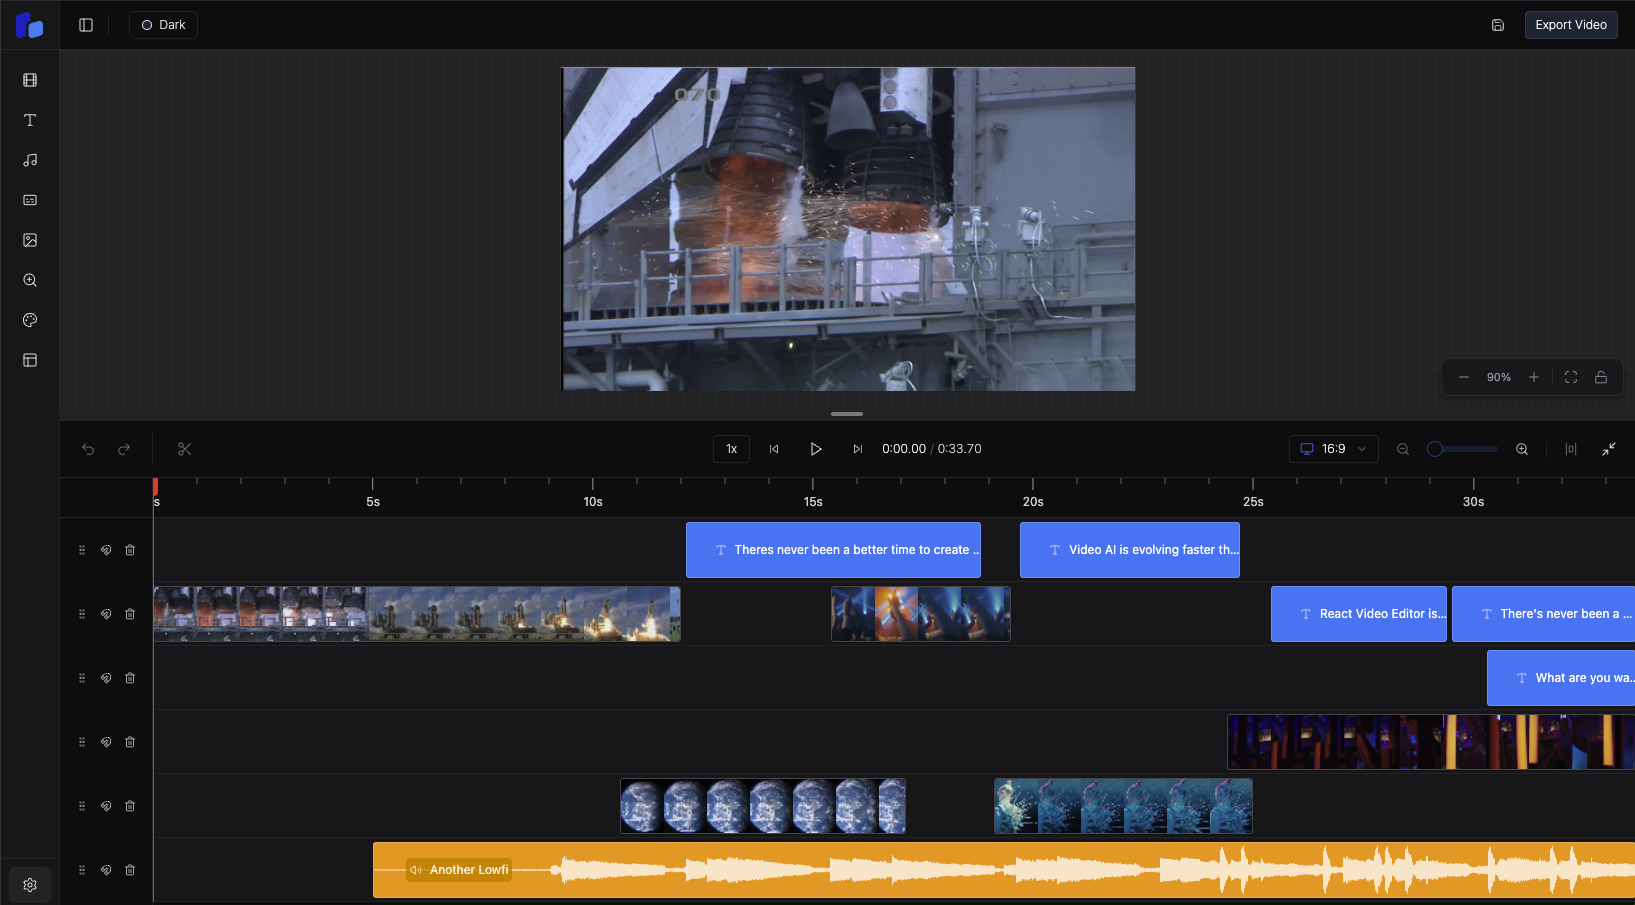Split the clip with the scissors tool

pos(184,449)
